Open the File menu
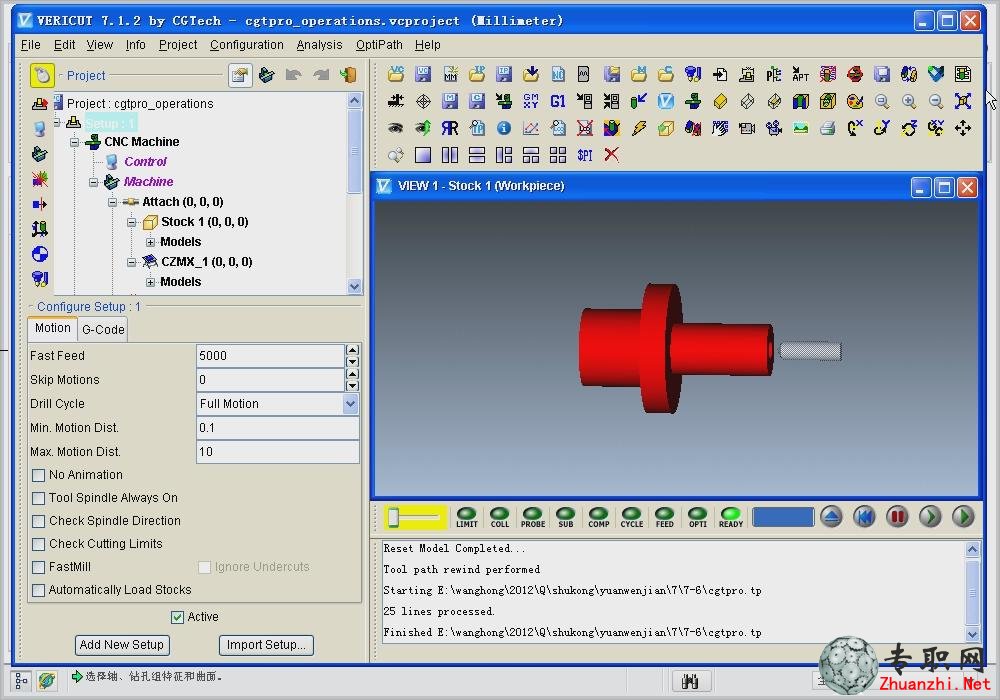 pos(31,45)
